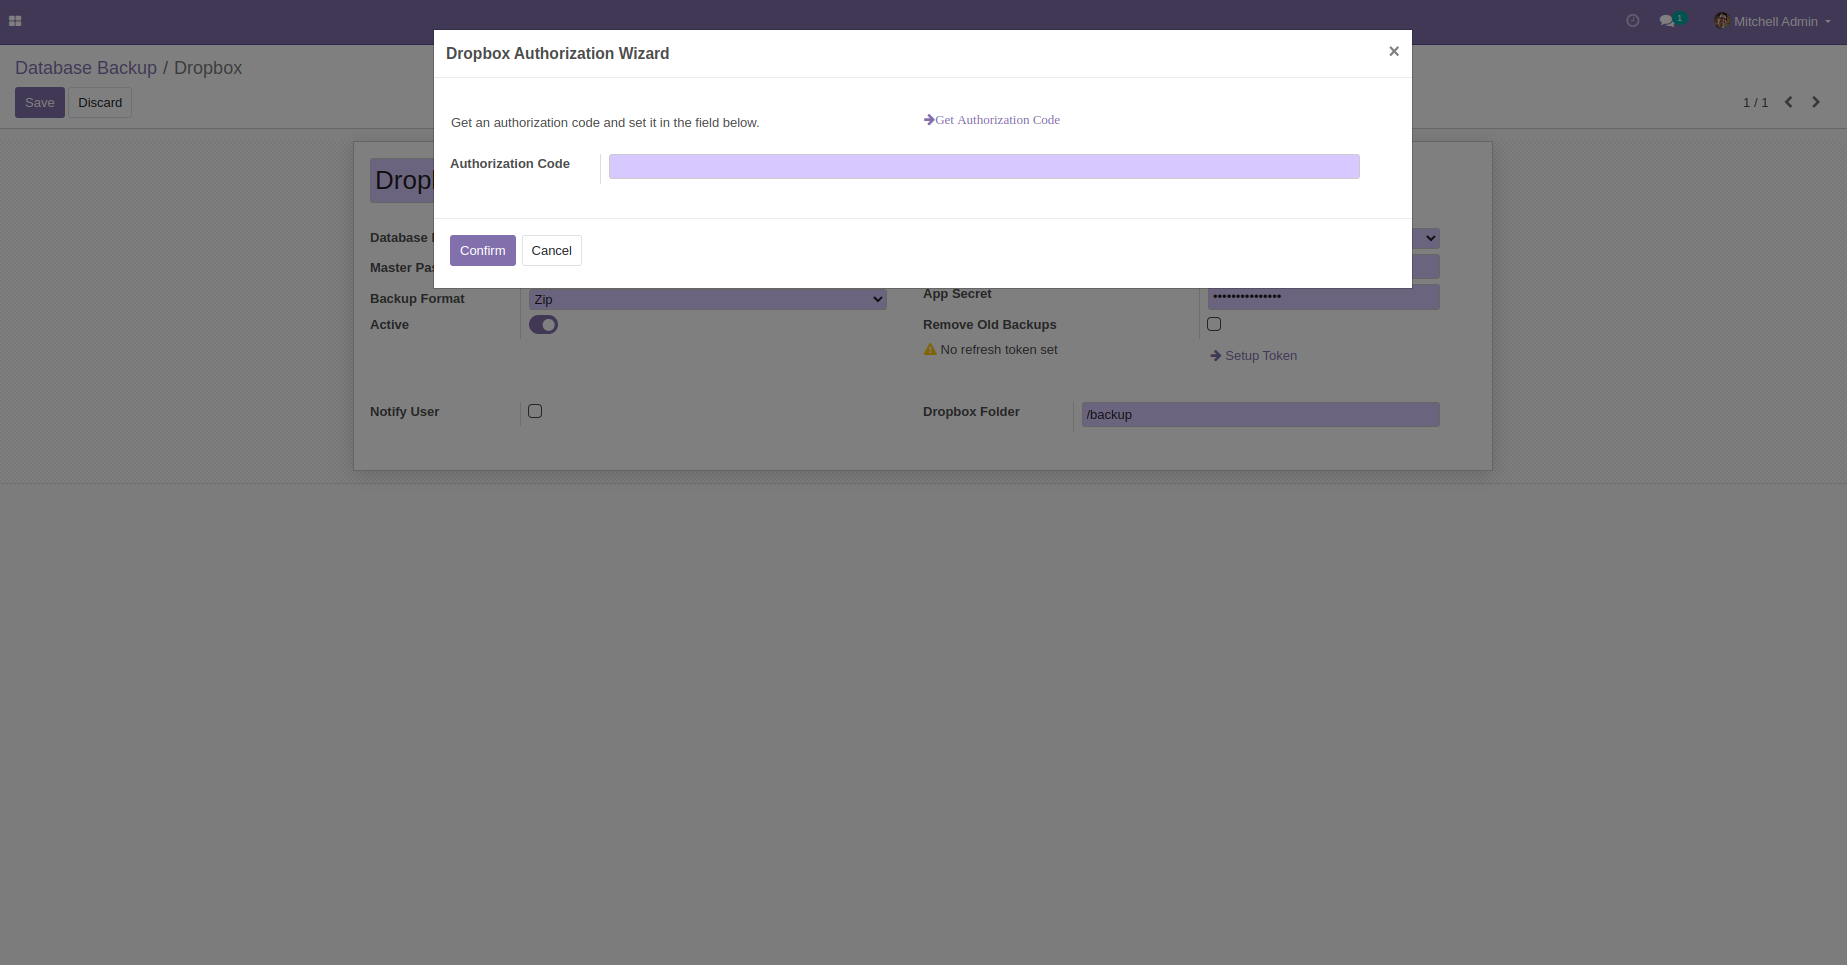1847x965 pixels.
Task: Close the Dropbox Authorization Wizard dialog
Action: 1393,51
